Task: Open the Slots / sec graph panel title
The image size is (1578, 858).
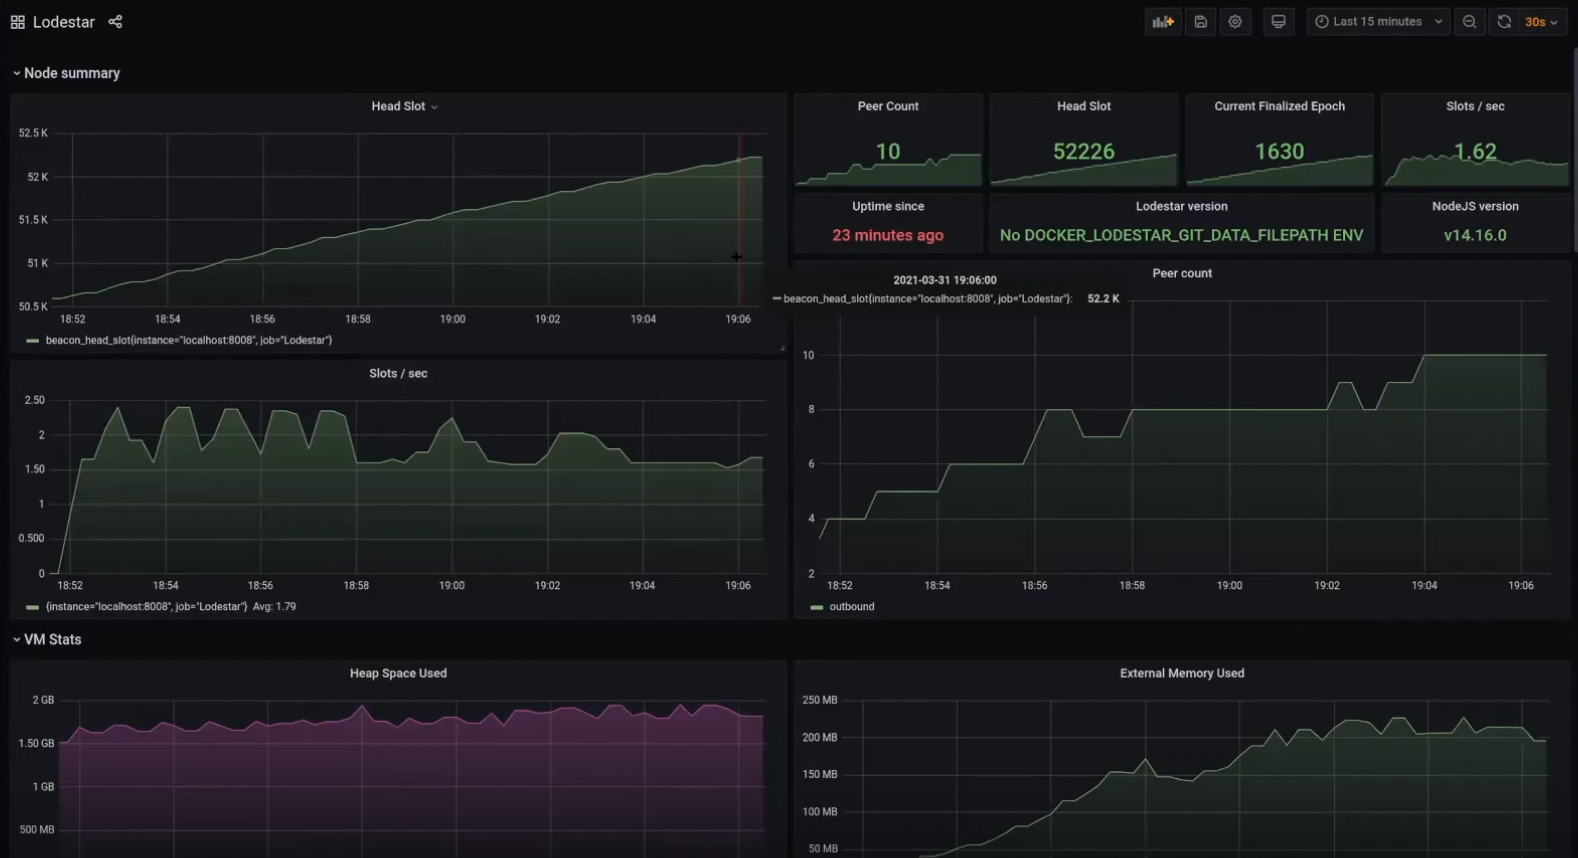Action: pos(398,373)
